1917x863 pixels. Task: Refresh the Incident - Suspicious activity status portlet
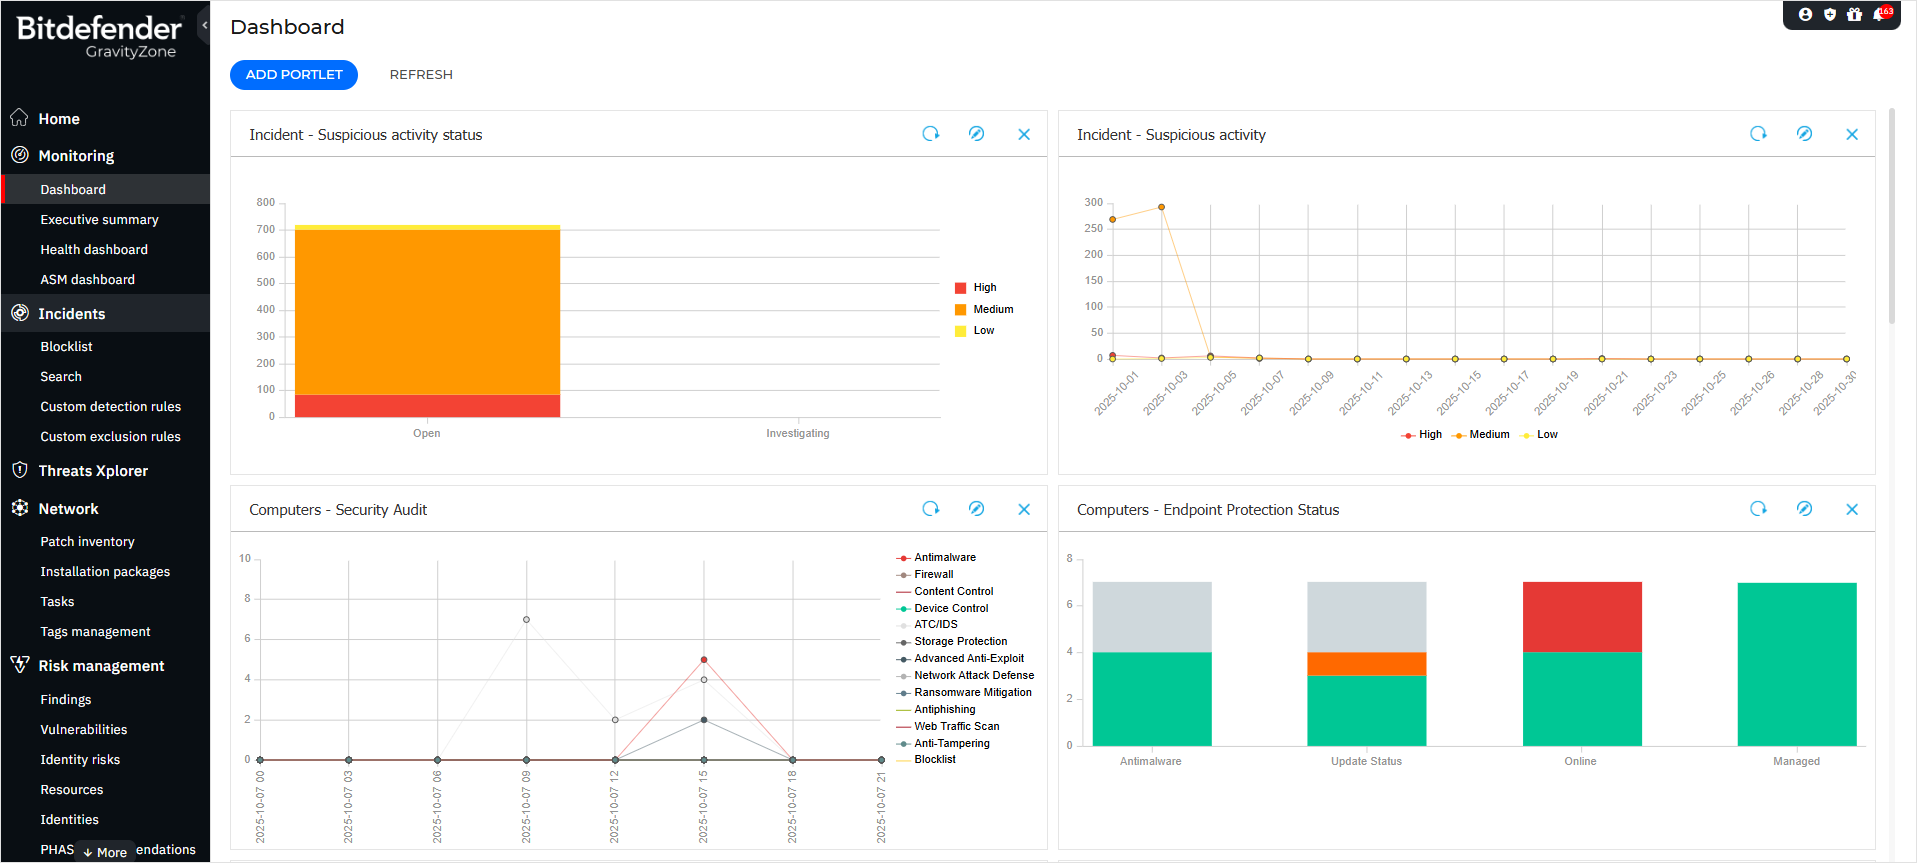[x=930, y=134]
